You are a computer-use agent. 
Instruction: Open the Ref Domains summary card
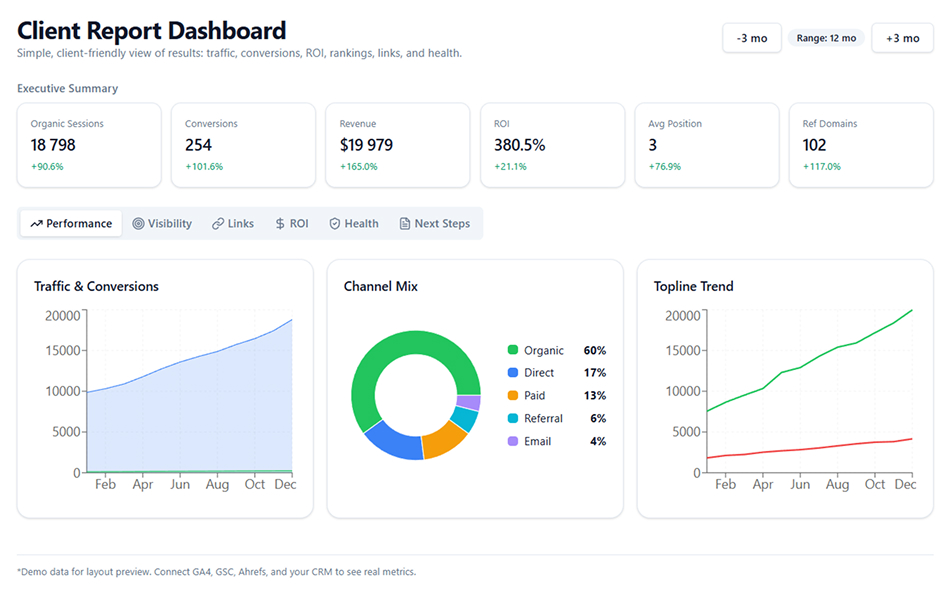point(861,145)
